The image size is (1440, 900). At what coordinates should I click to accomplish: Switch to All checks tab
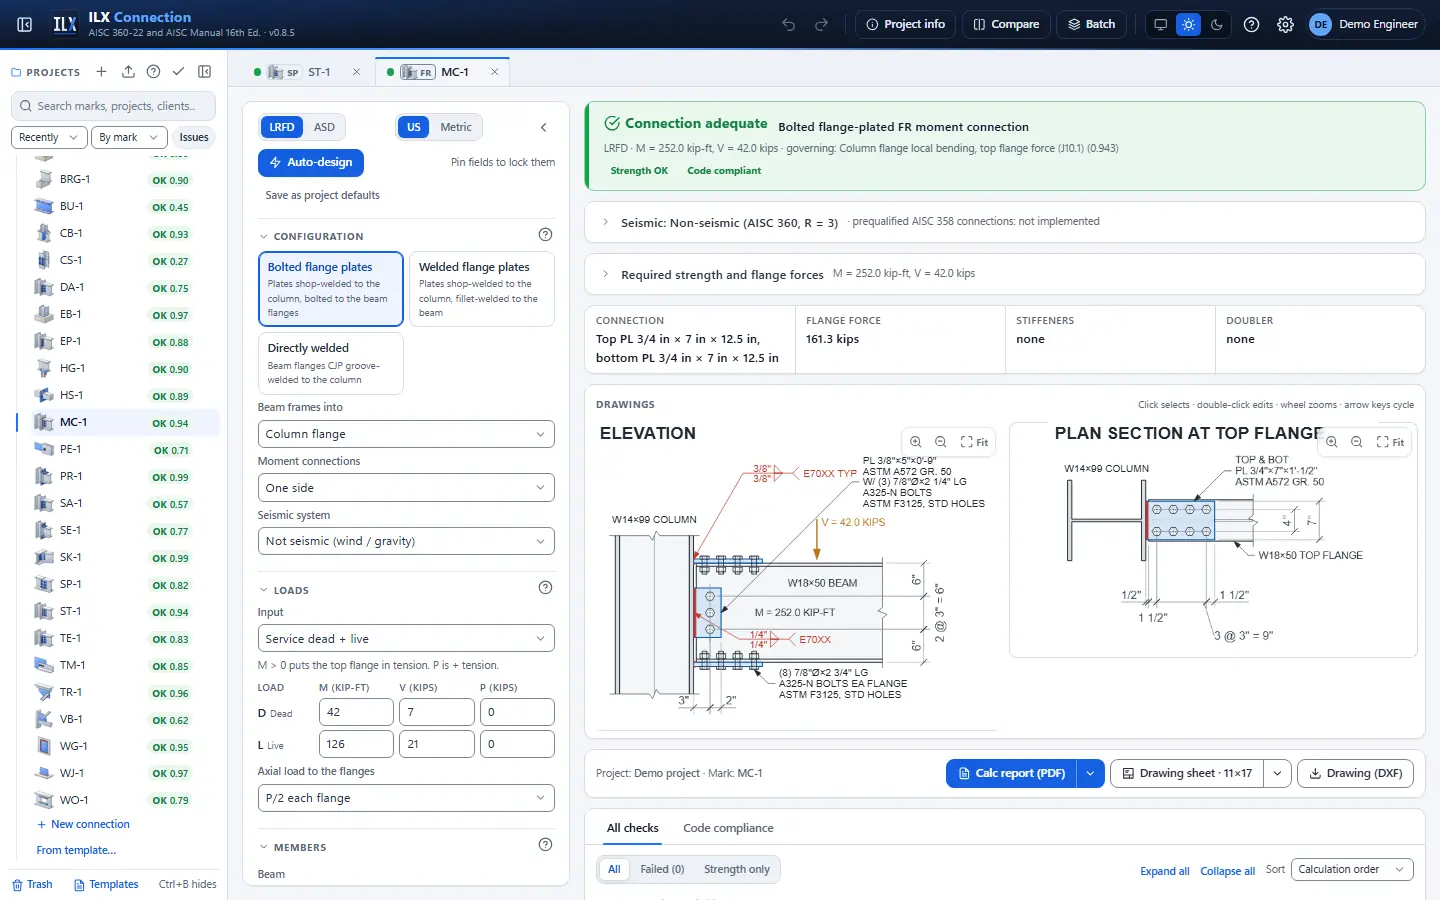632,828
